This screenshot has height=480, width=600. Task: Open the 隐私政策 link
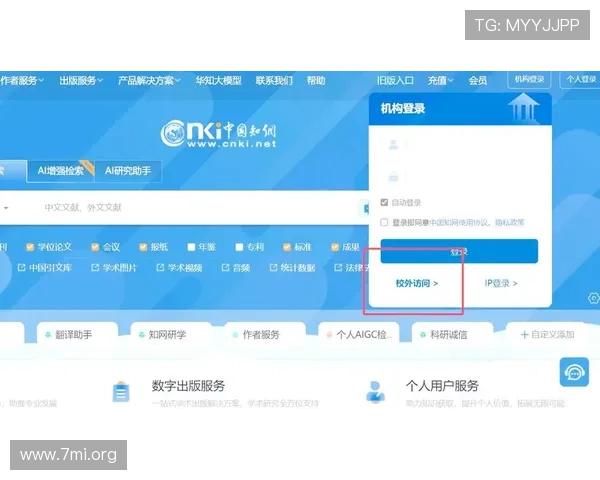[510, 222]
